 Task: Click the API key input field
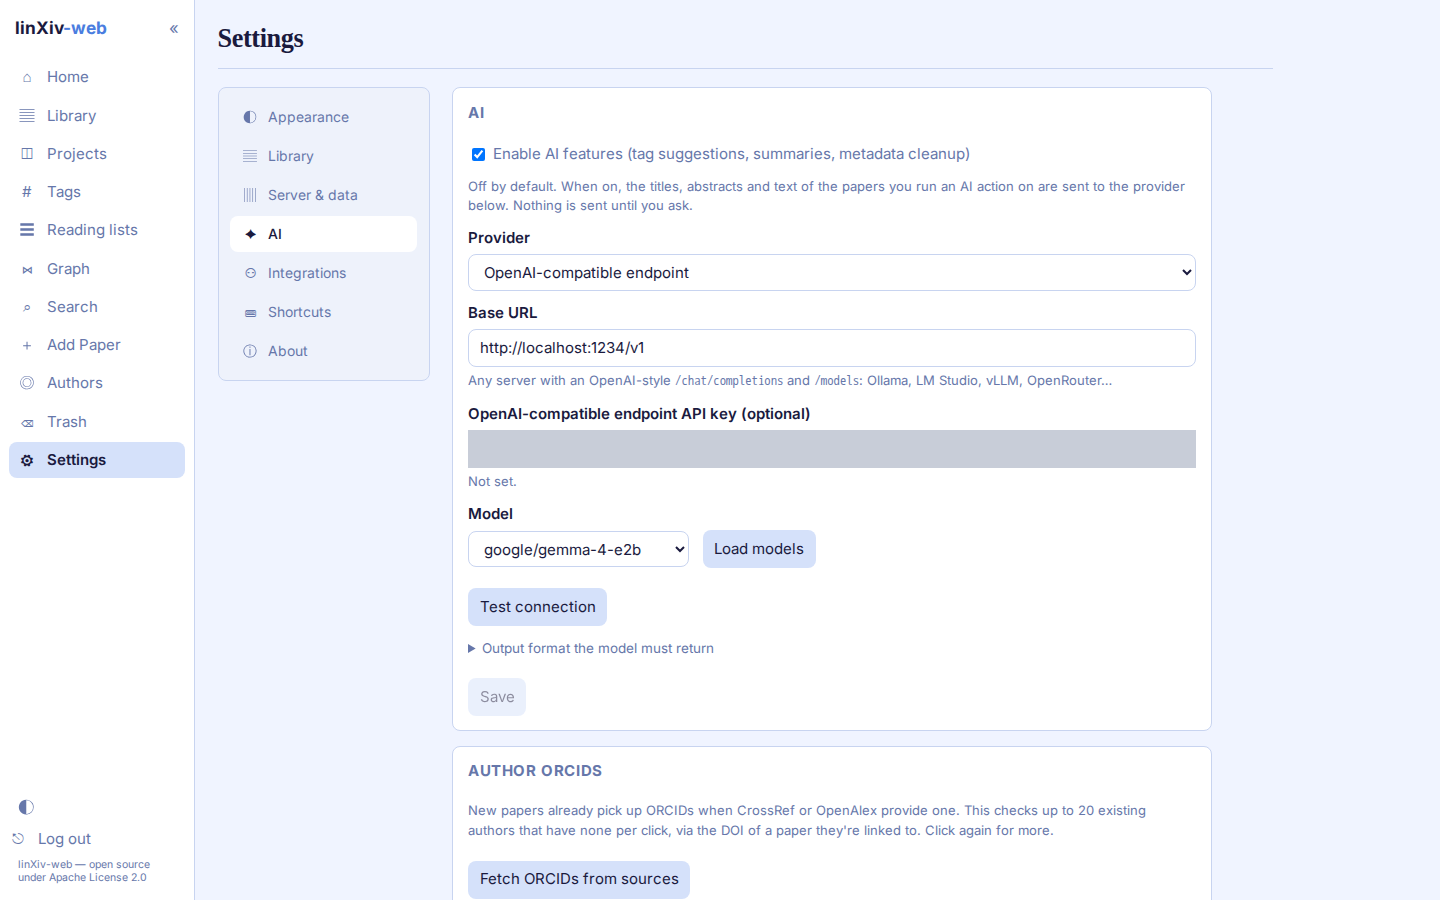(832, 449)
